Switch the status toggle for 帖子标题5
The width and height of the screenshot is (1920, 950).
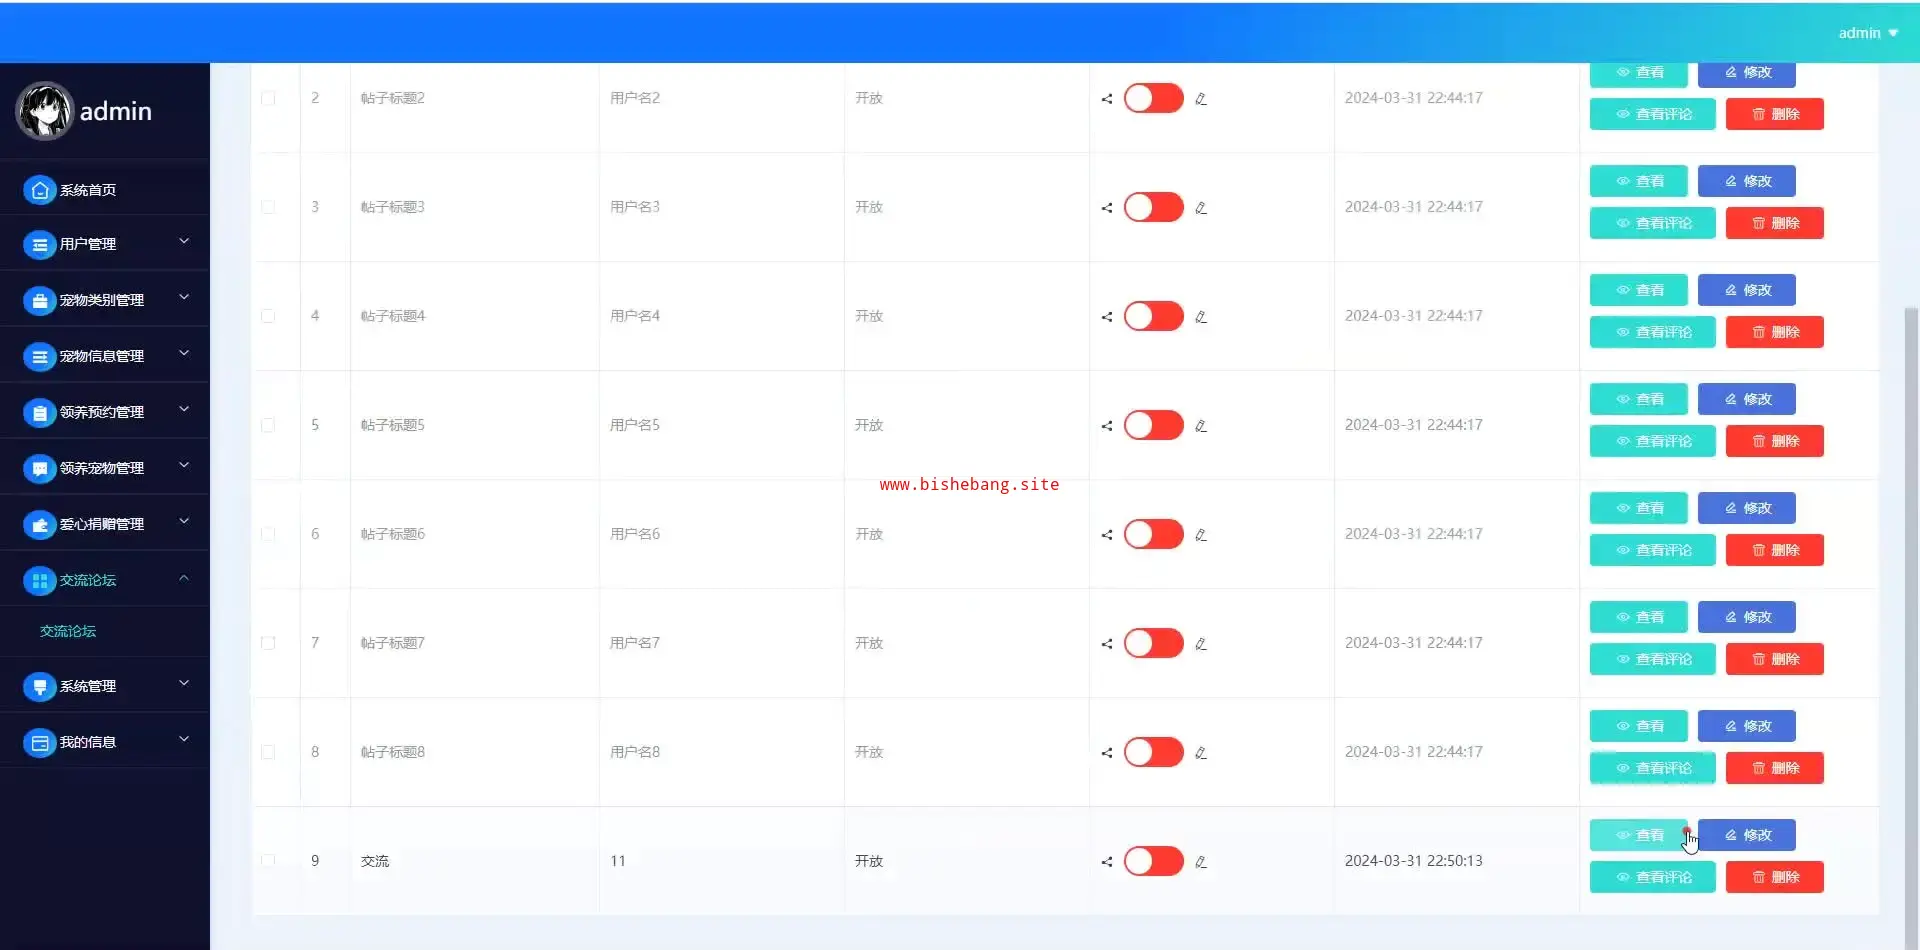pyautogui.click(x=1154, y=425)
